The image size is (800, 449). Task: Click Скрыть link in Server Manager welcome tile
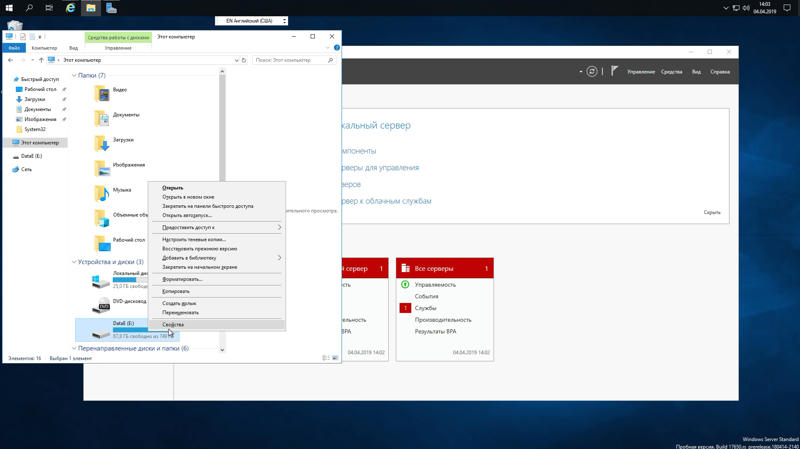click(712, 212)
